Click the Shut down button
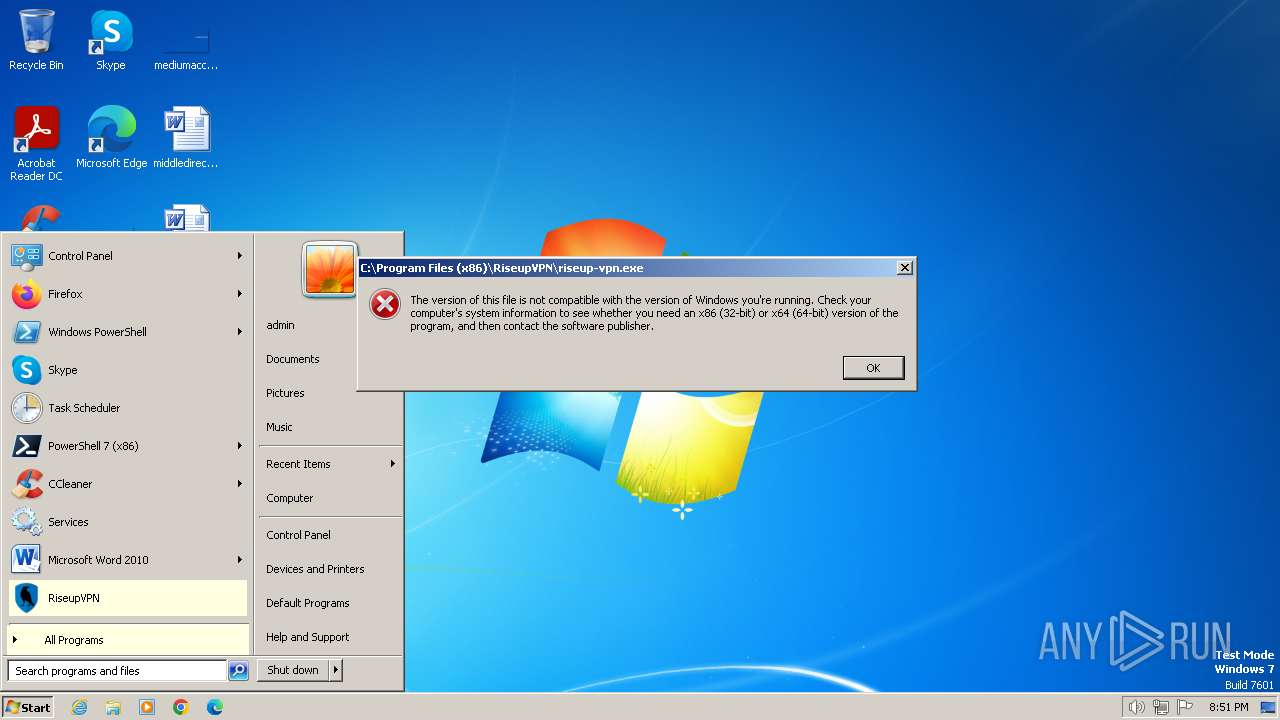 [x=293, y=670]
